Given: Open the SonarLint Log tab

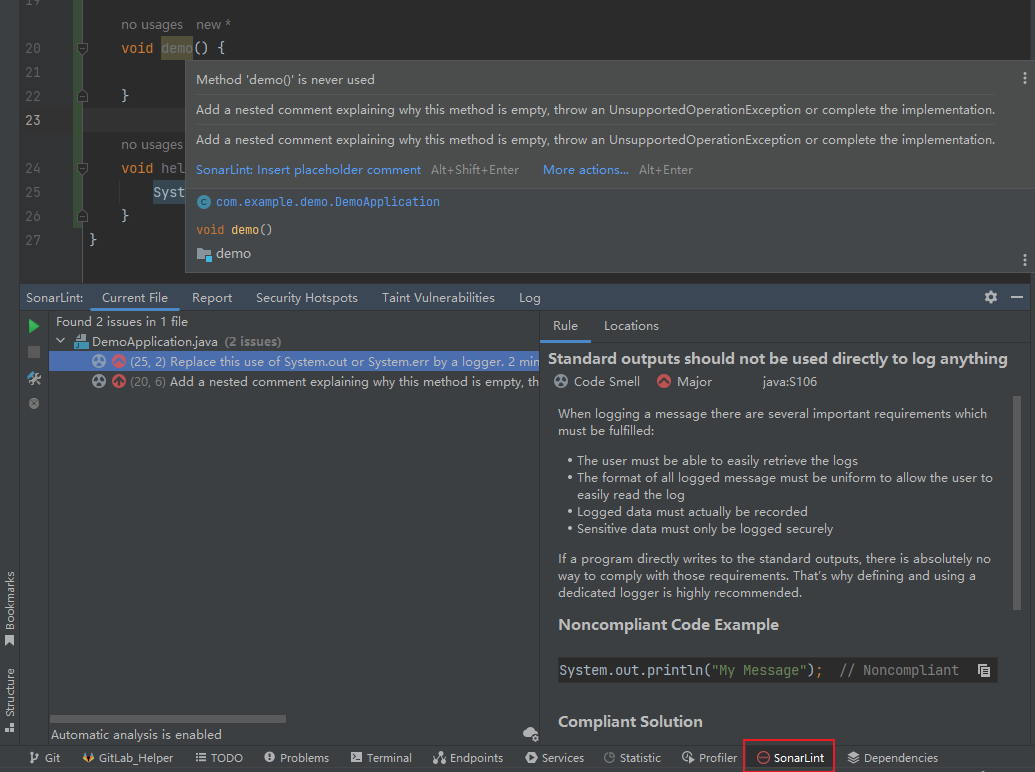Looking at the screenshot, I should tap(529, 298).
